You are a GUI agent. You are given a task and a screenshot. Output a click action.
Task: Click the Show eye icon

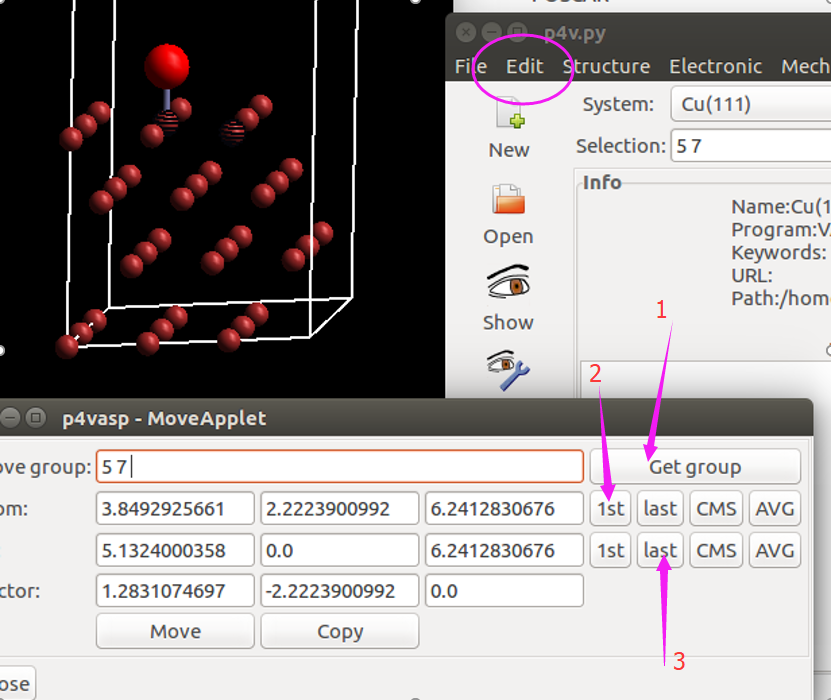(508, 285)
